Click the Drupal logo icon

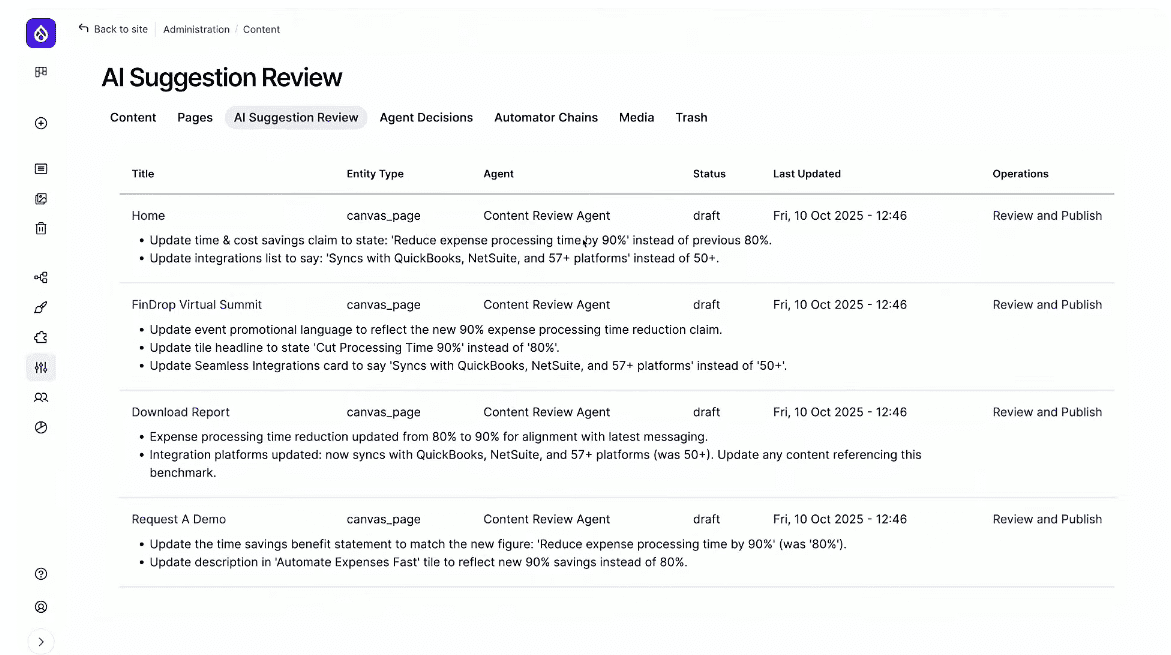[x=40, y=33]
